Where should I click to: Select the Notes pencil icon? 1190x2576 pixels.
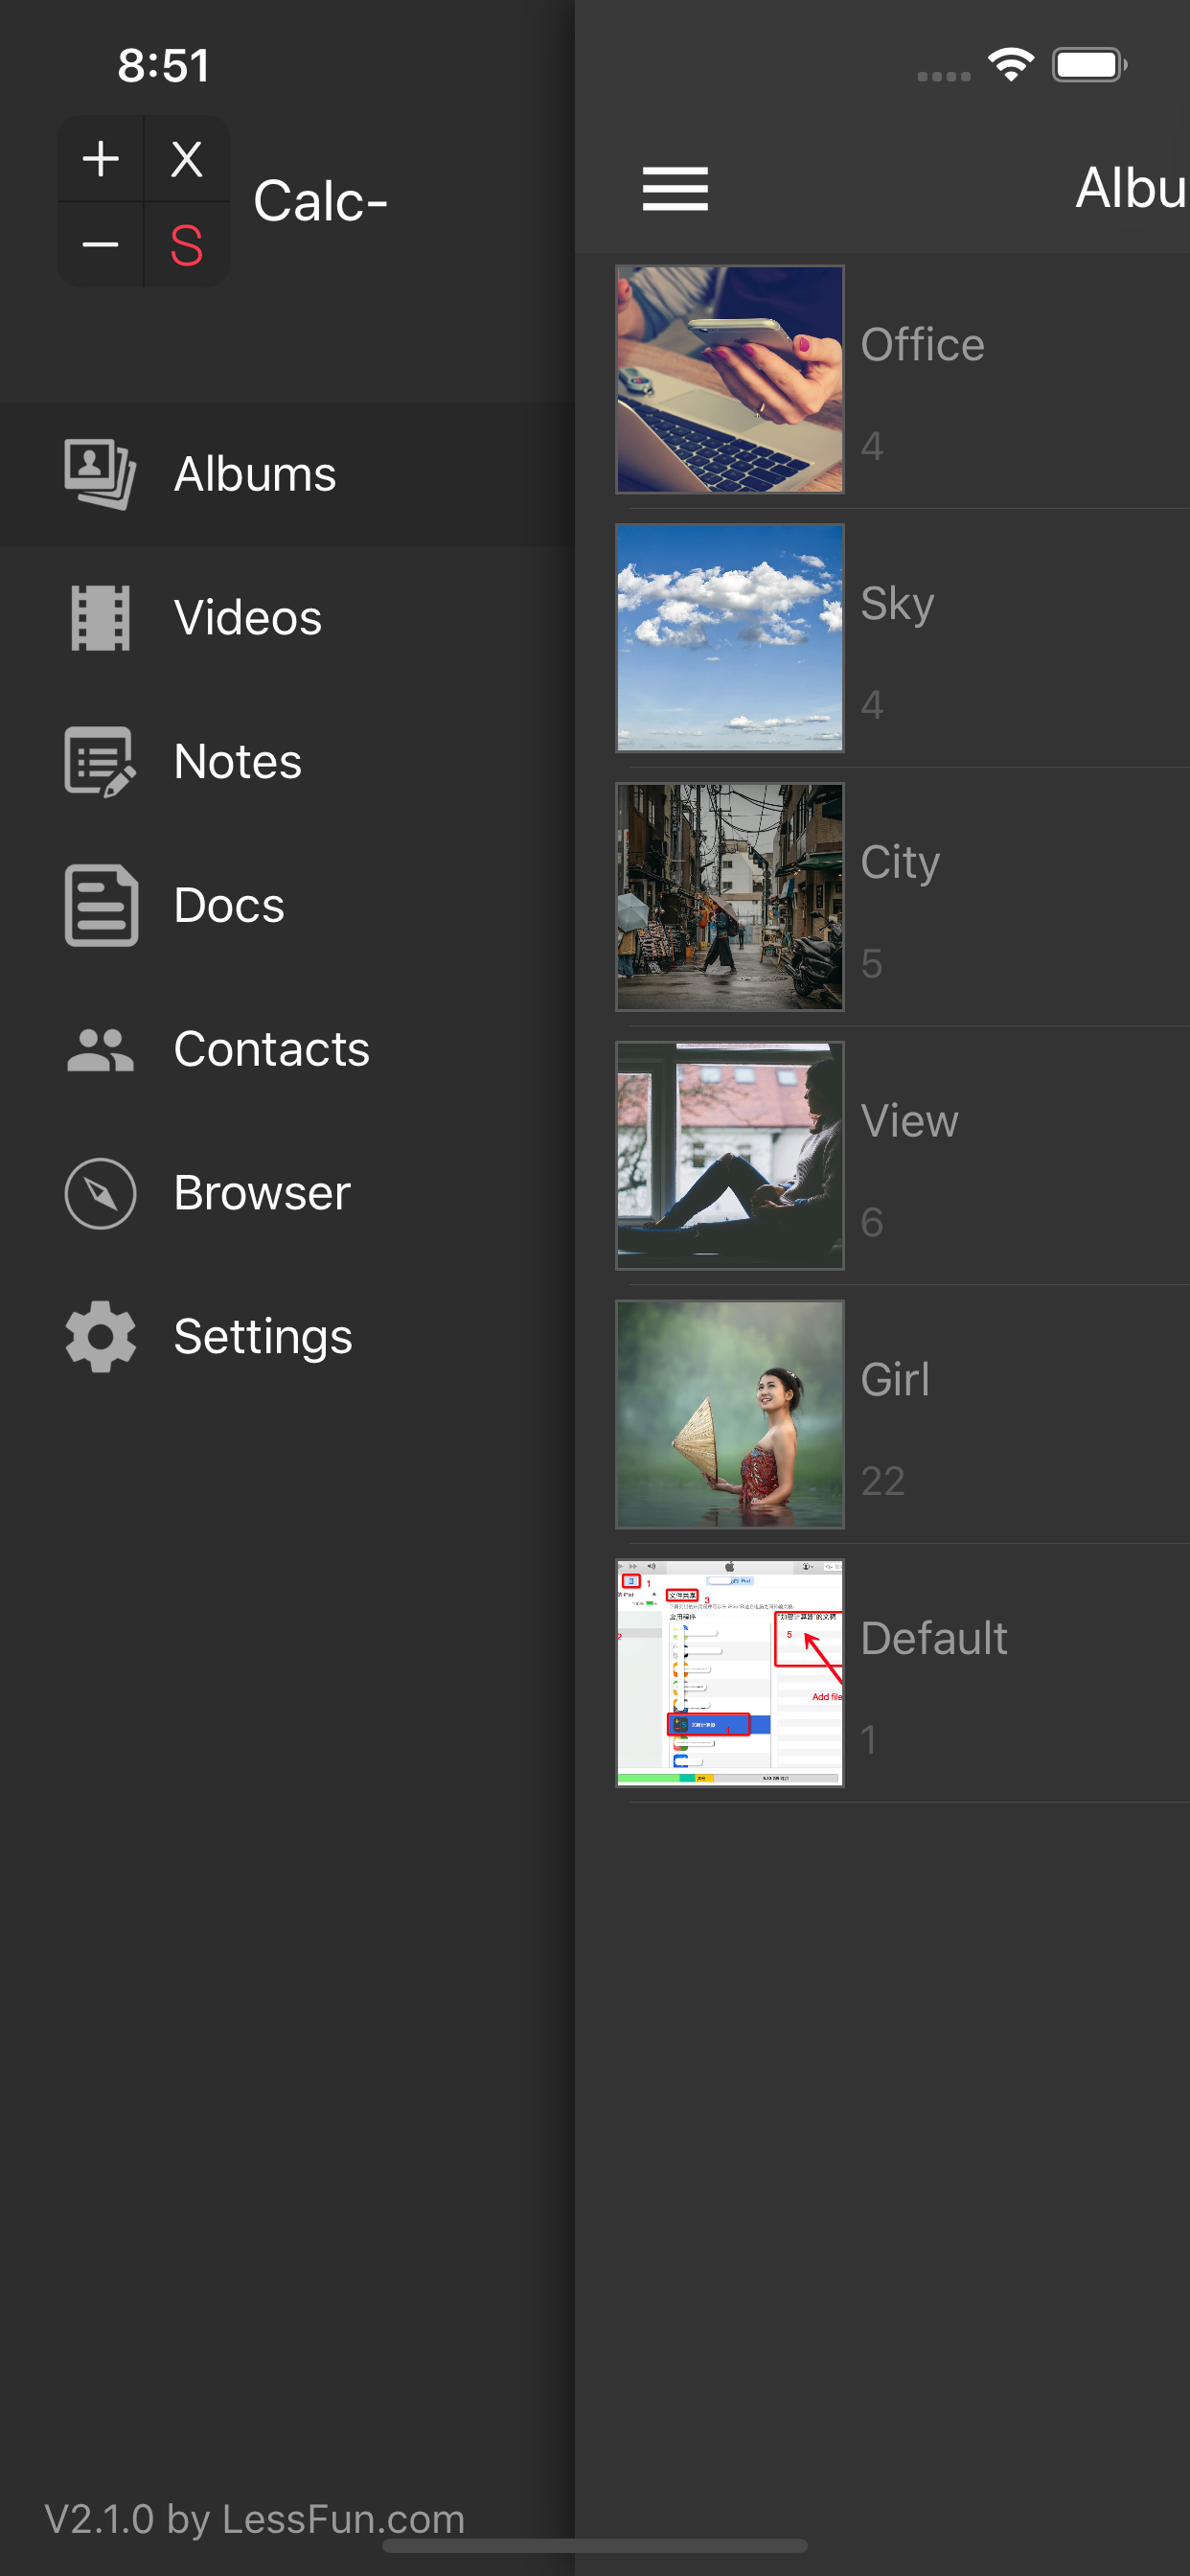(100, 762)
